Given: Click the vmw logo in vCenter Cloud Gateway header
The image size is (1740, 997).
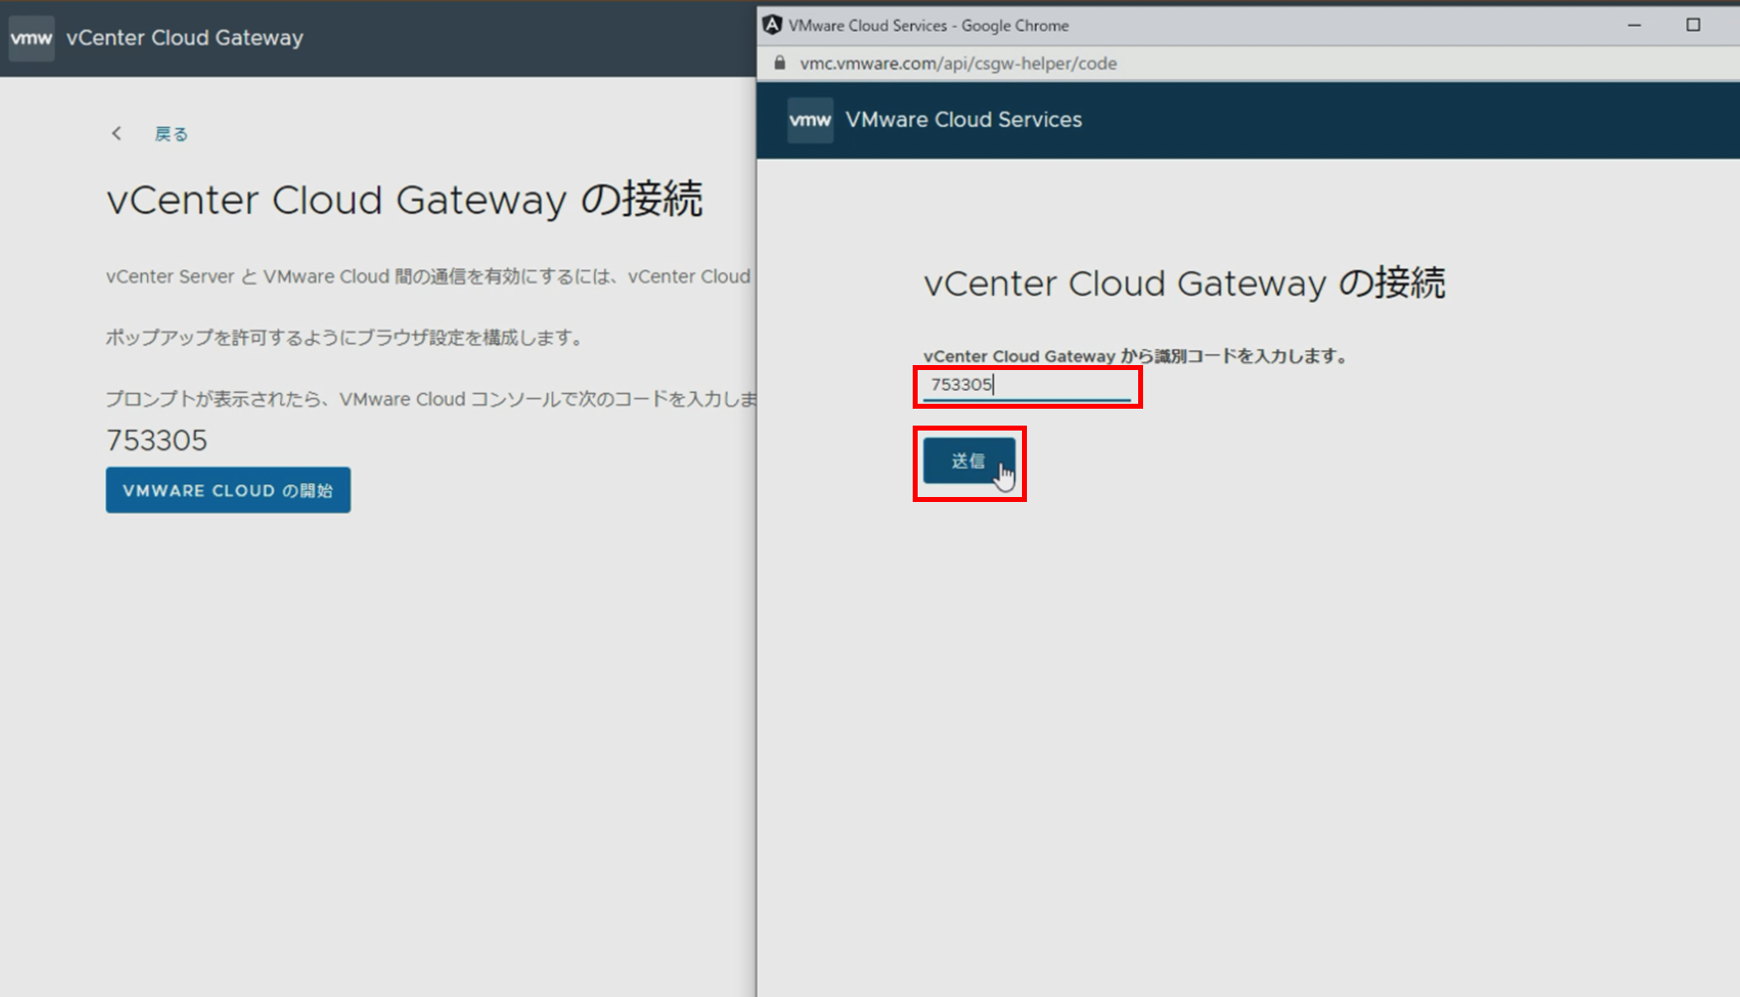Looking at the screenshot, I should (x=31, y=38).
